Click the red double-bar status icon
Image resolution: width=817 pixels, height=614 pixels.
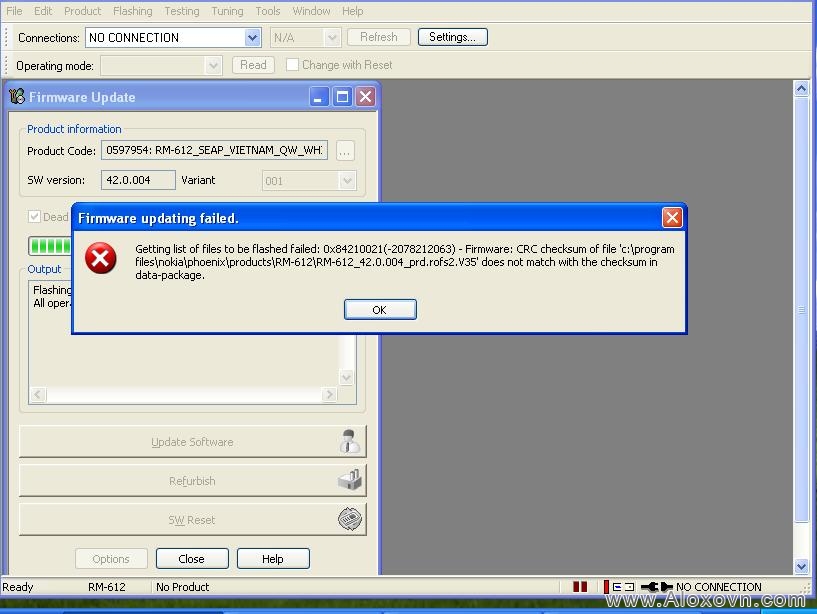pos(580,587)
